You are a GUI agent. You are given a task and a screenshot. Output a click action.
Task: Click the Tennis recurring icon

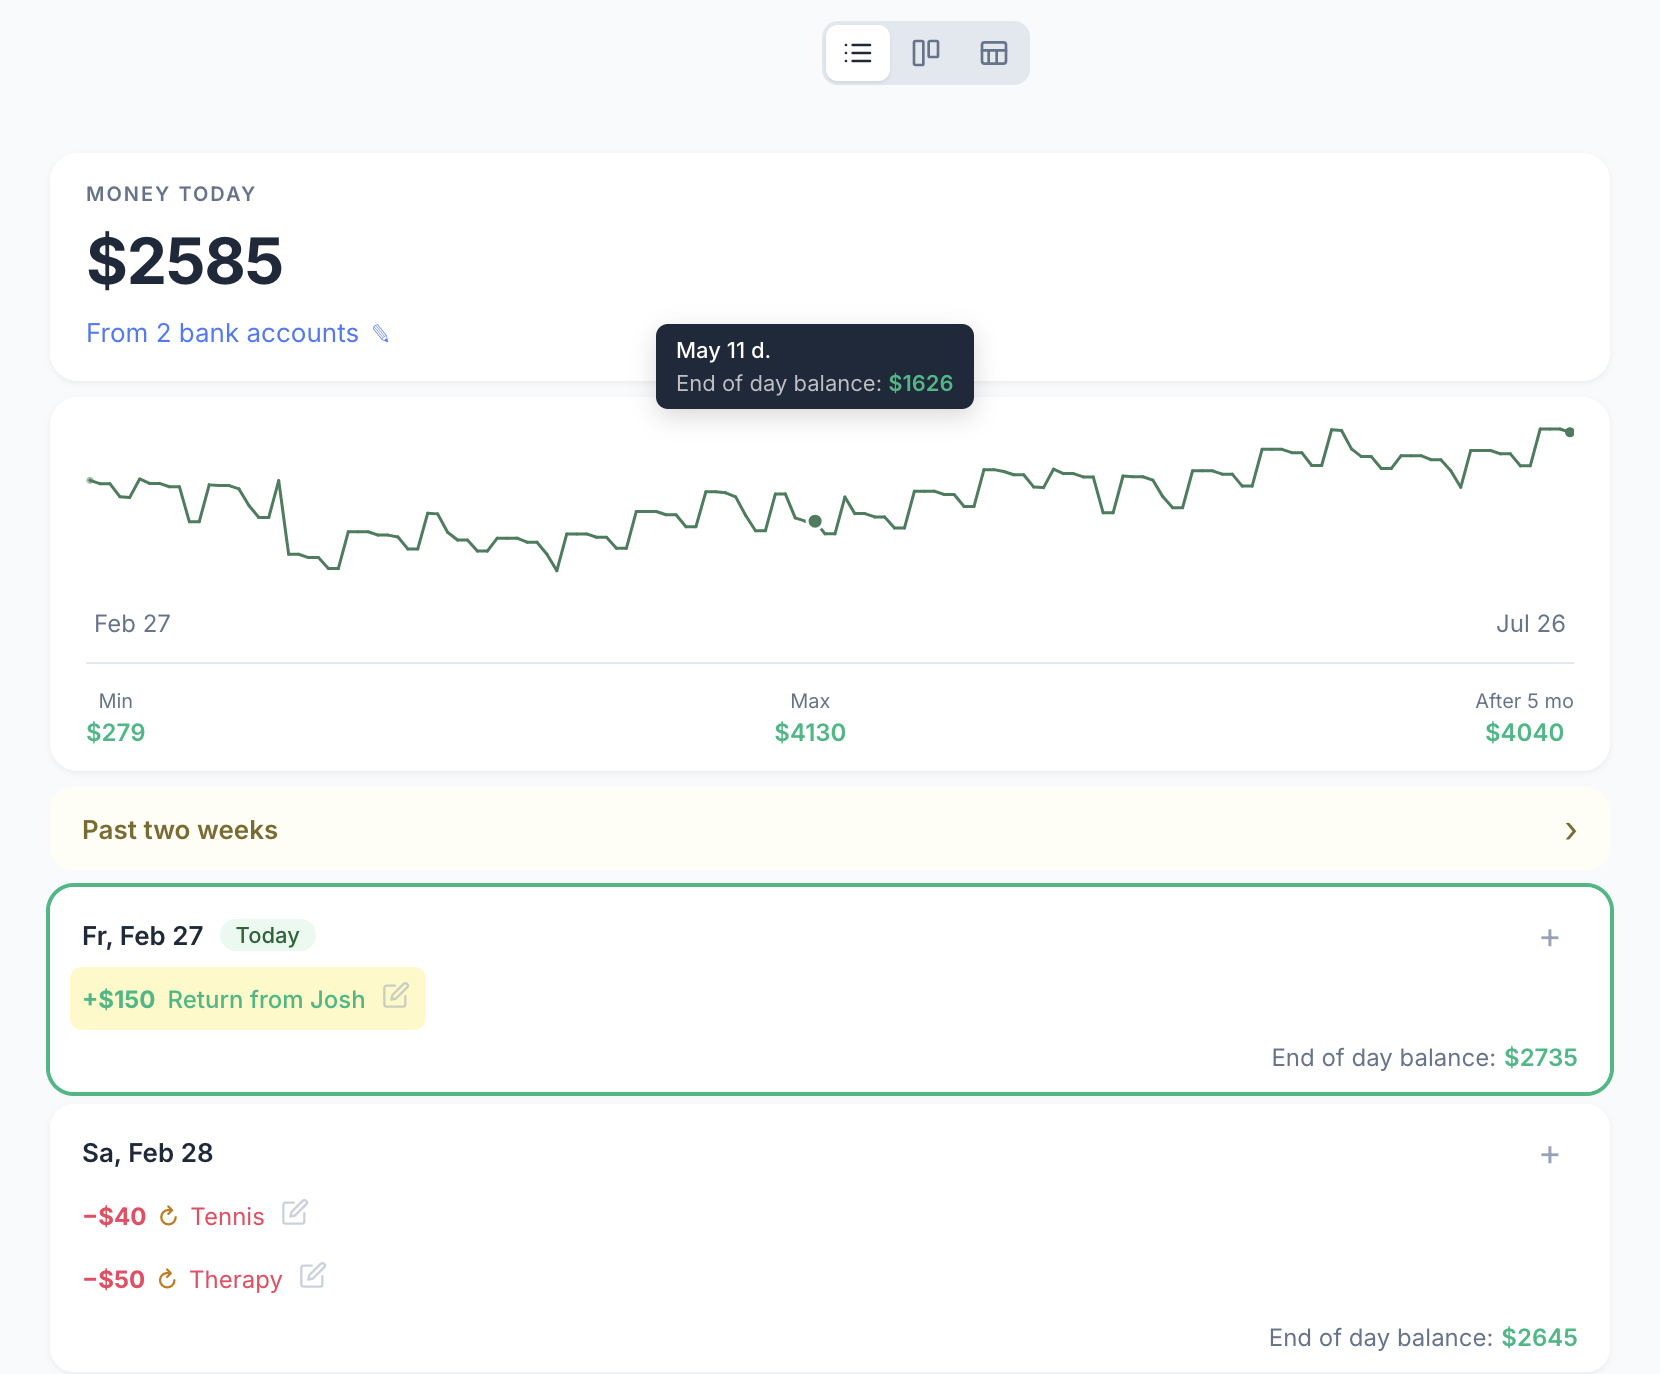[169, 1216]
